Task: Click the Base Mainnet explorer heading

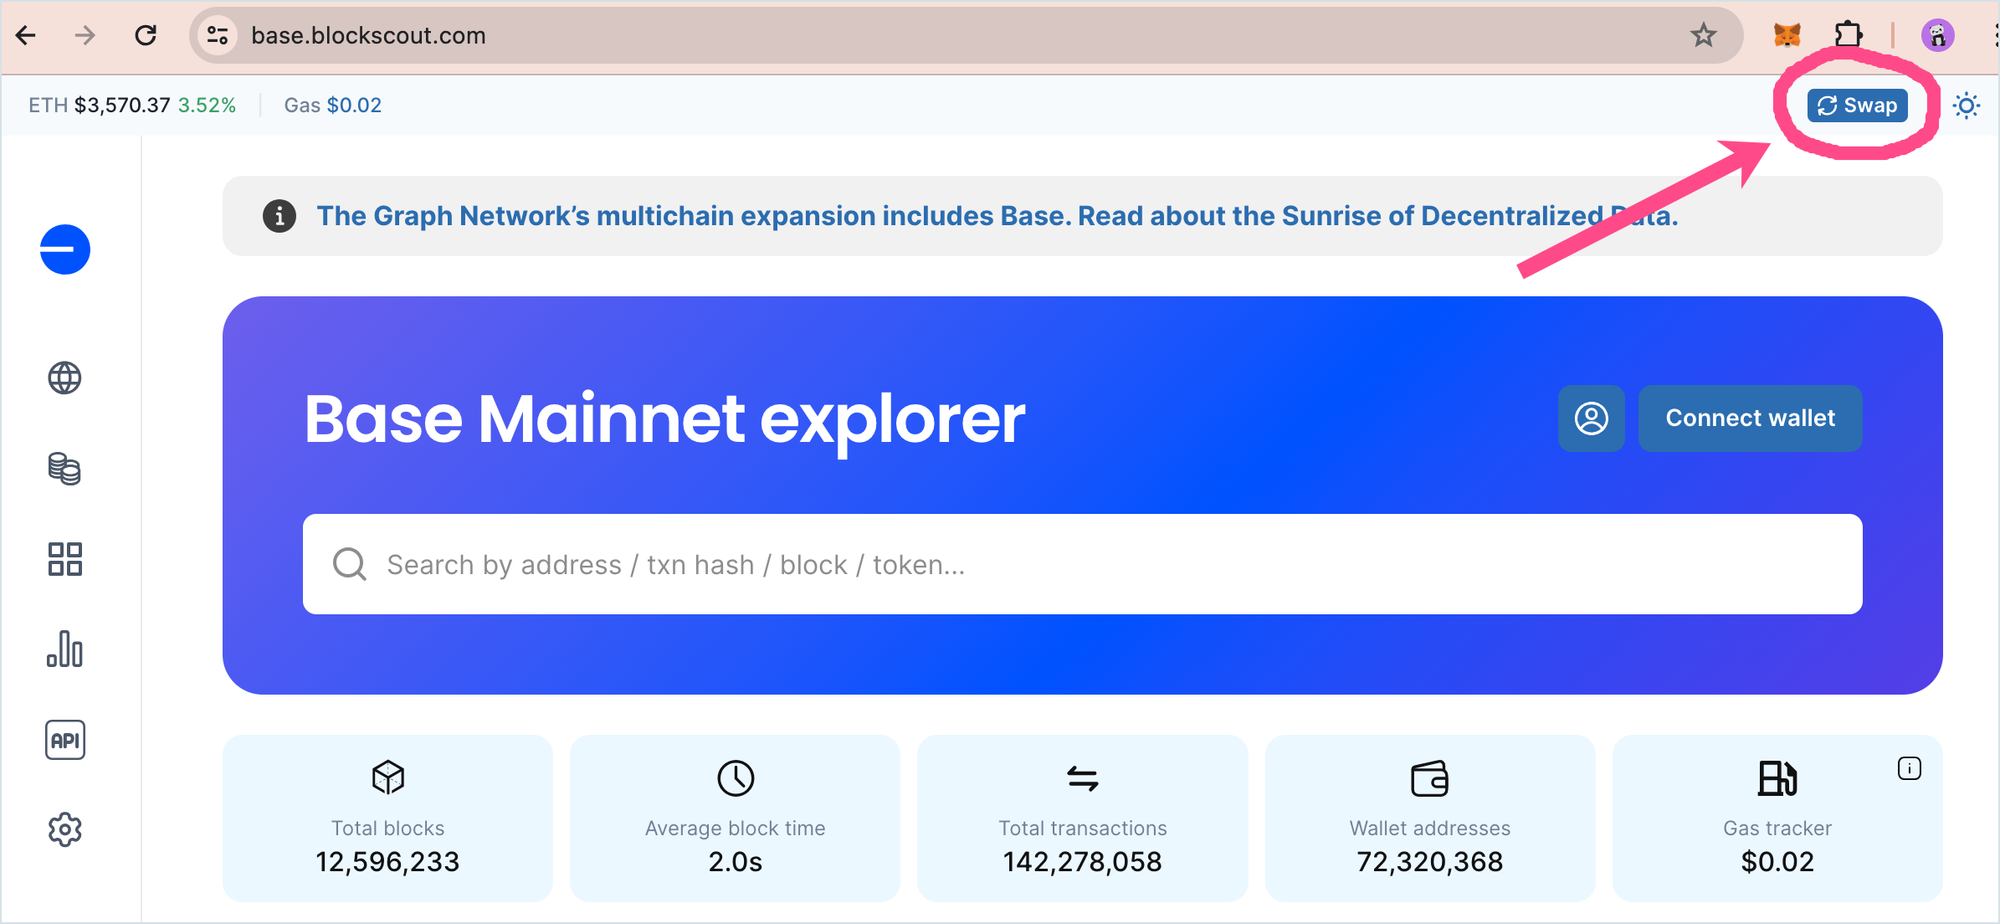Action: point(665,418)
